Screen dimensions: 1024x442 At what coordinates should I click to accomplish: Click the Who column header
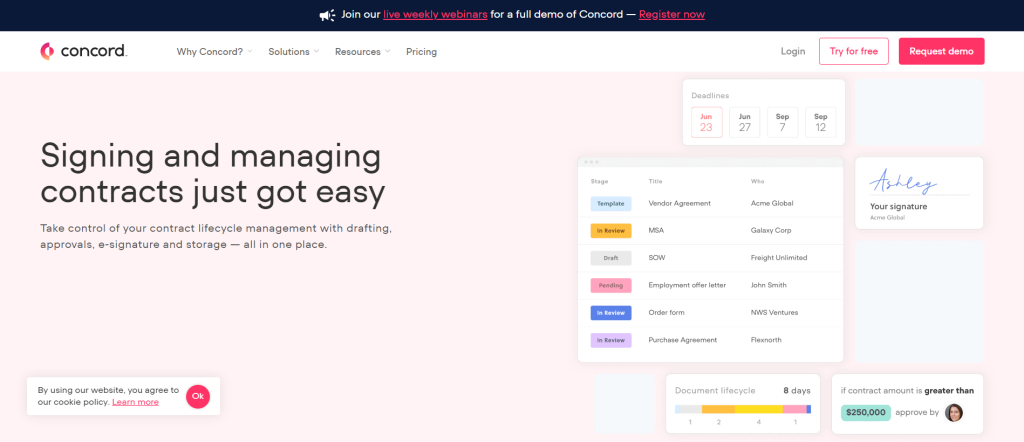coord(758,181)
